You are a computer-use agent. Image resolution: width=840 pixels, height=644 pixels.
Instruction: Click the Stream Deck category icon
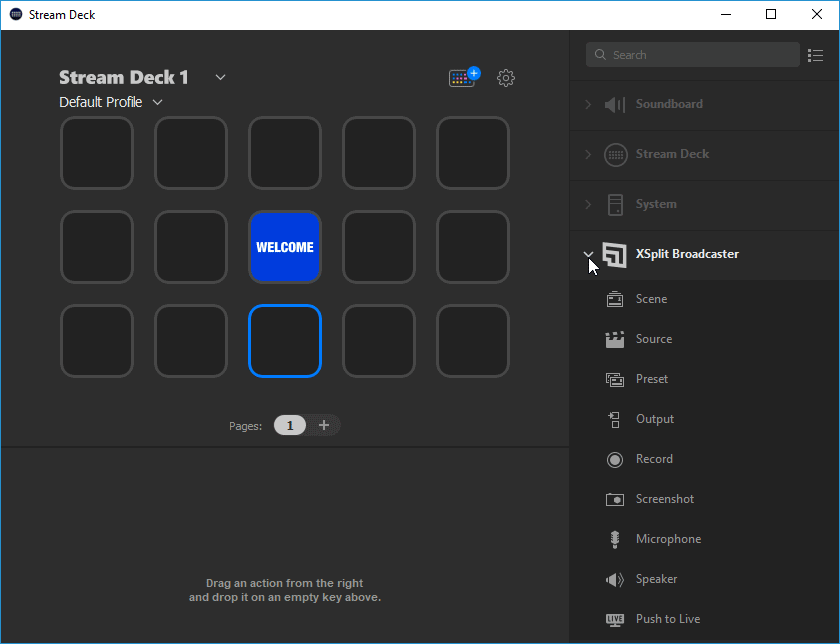[616, 155]
